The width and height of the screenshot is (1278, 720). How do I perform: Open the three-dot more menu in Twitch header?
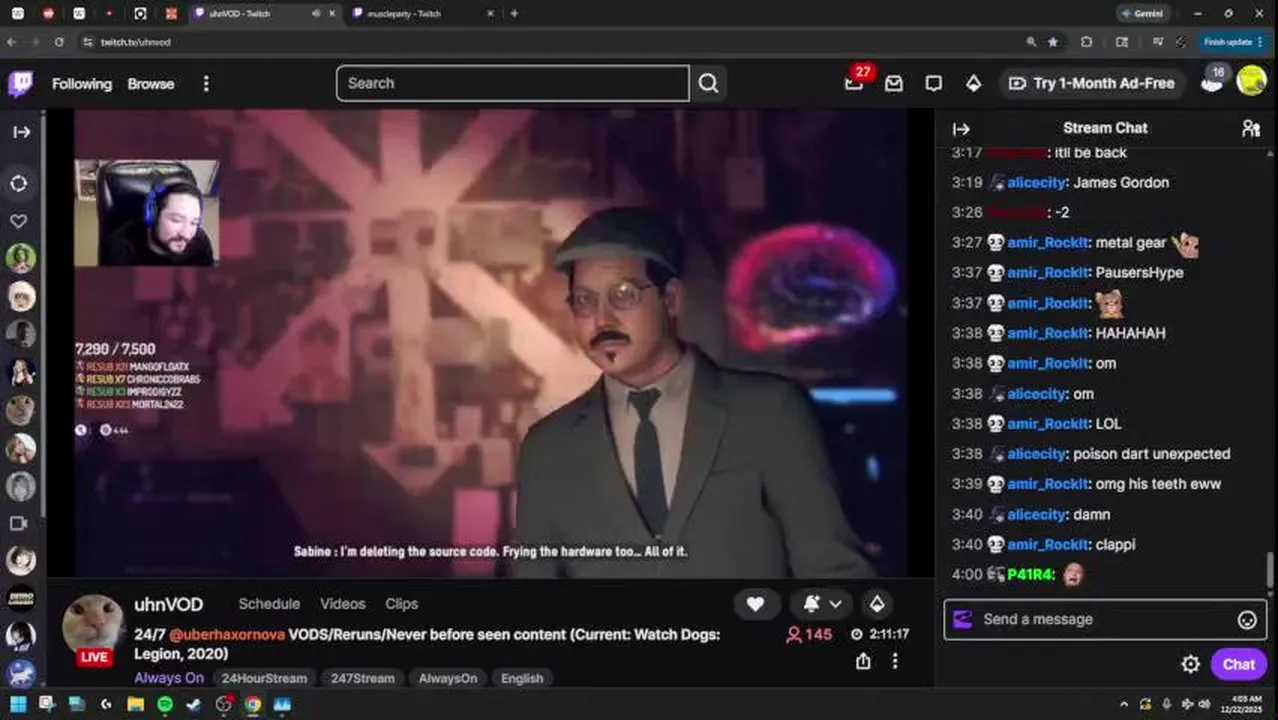[x=206, y=84]
